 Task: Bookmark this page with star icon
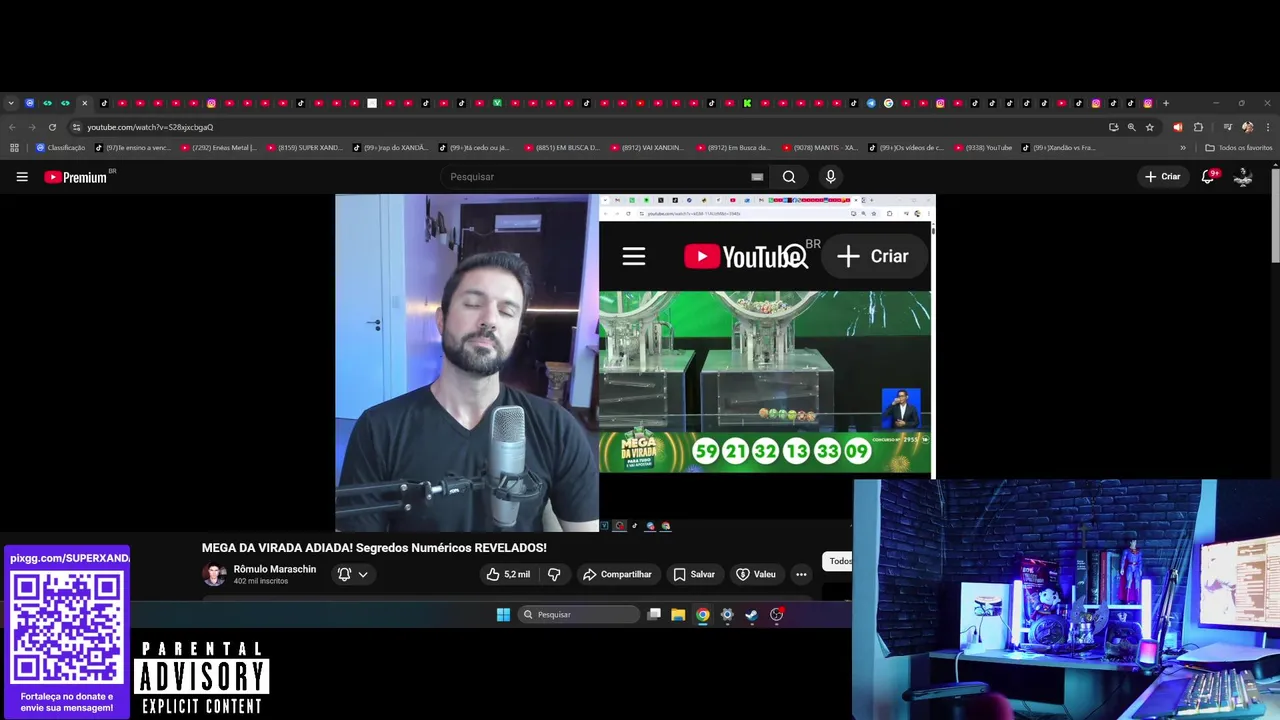[1150, 127]
